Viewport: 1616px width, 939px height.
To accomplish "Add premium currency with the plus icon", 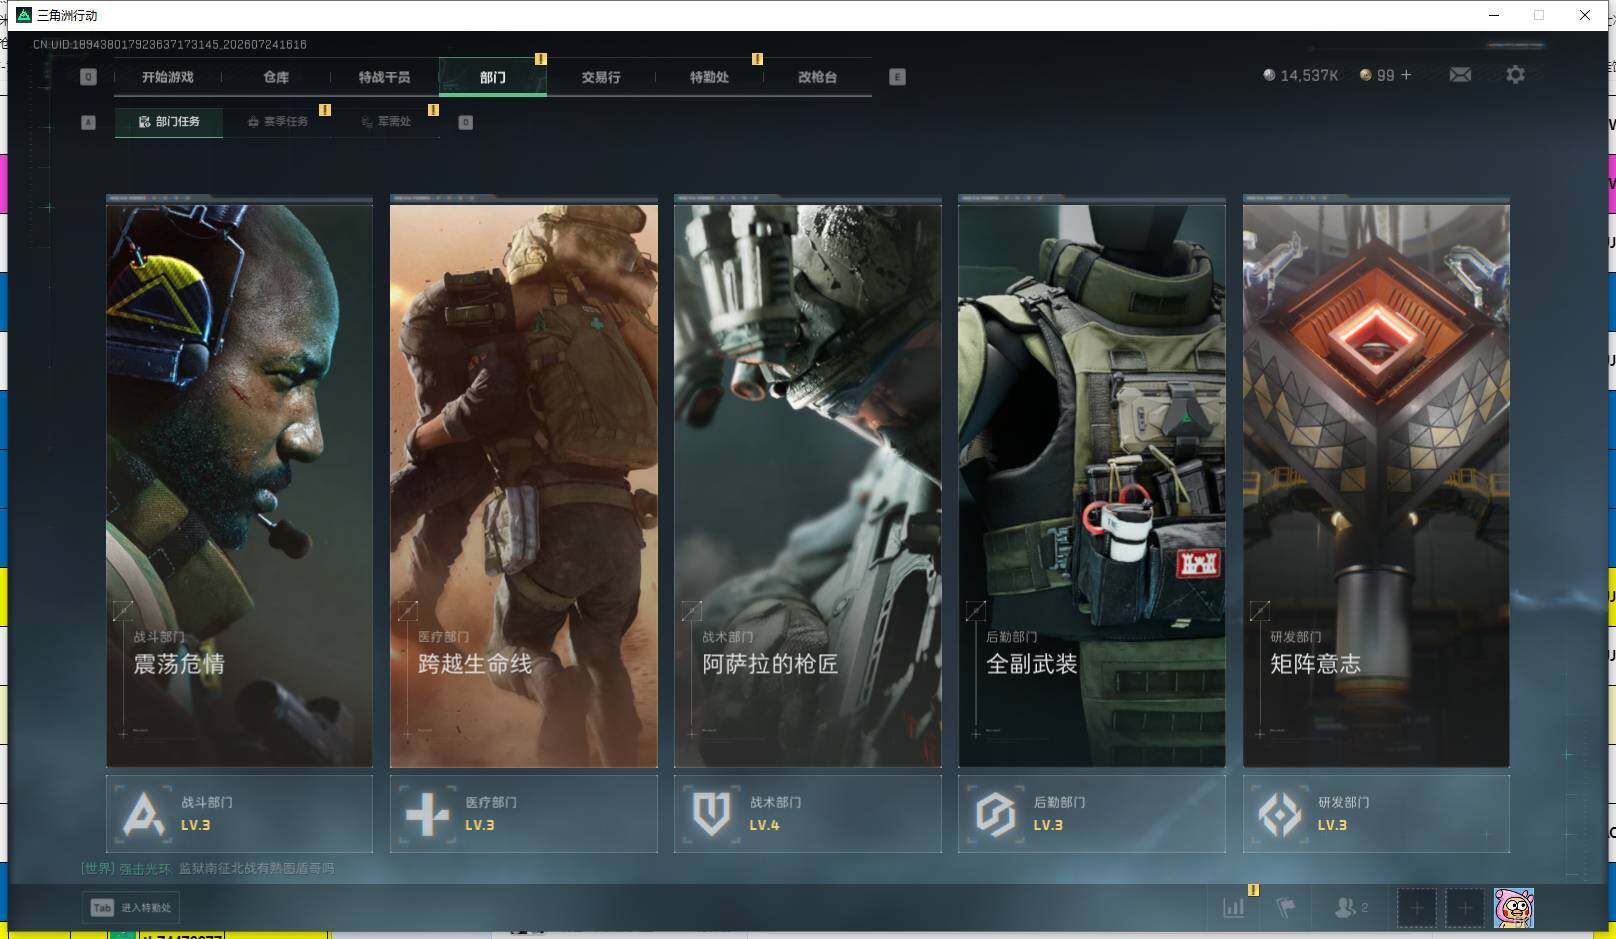I will 1406,75.
